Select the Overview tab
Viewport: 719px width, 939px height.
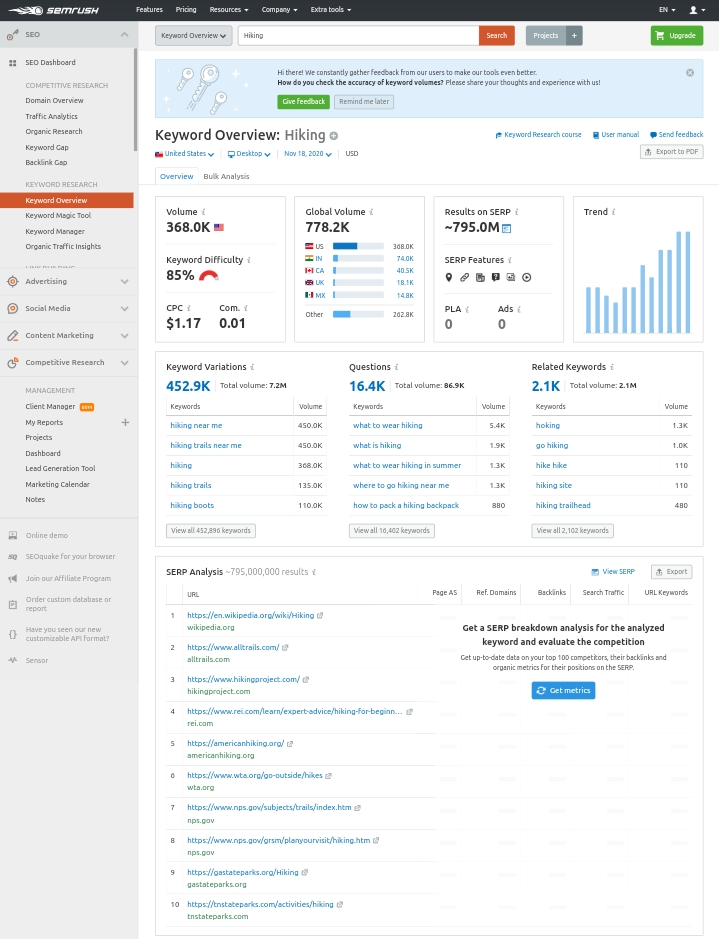(177, 177)
